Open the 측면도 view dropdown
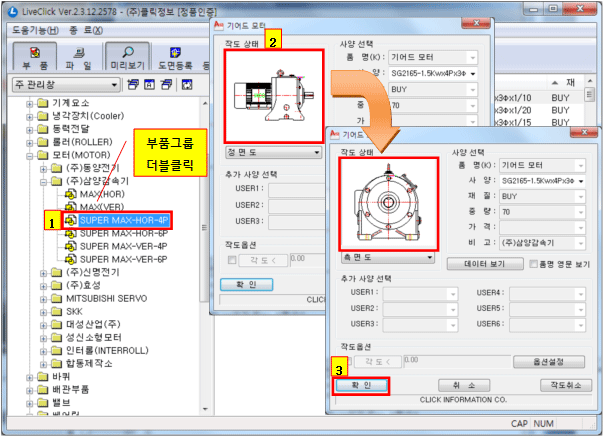Viewport: 603px width, 436px height. click(x=388, y=258)
